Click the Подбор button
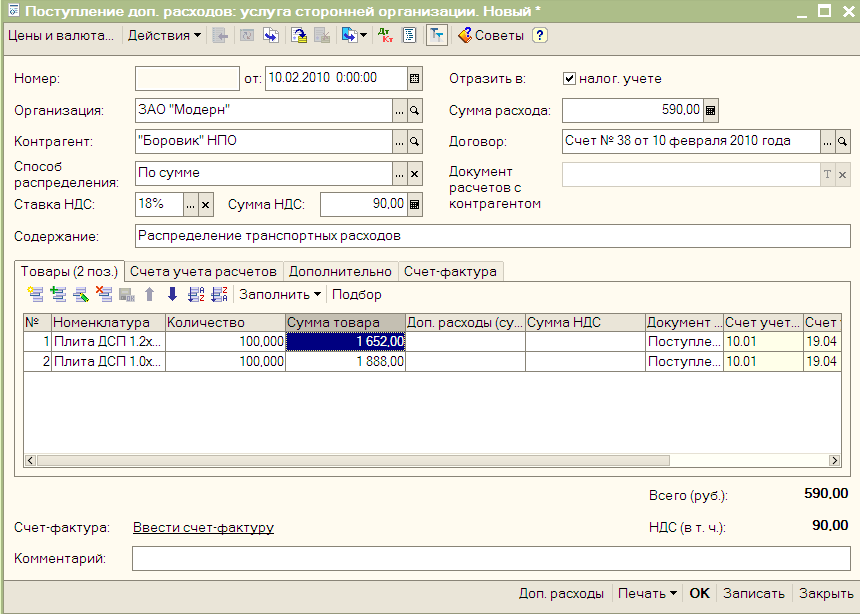This screenshot has height=614, width=860. point(357,295)
